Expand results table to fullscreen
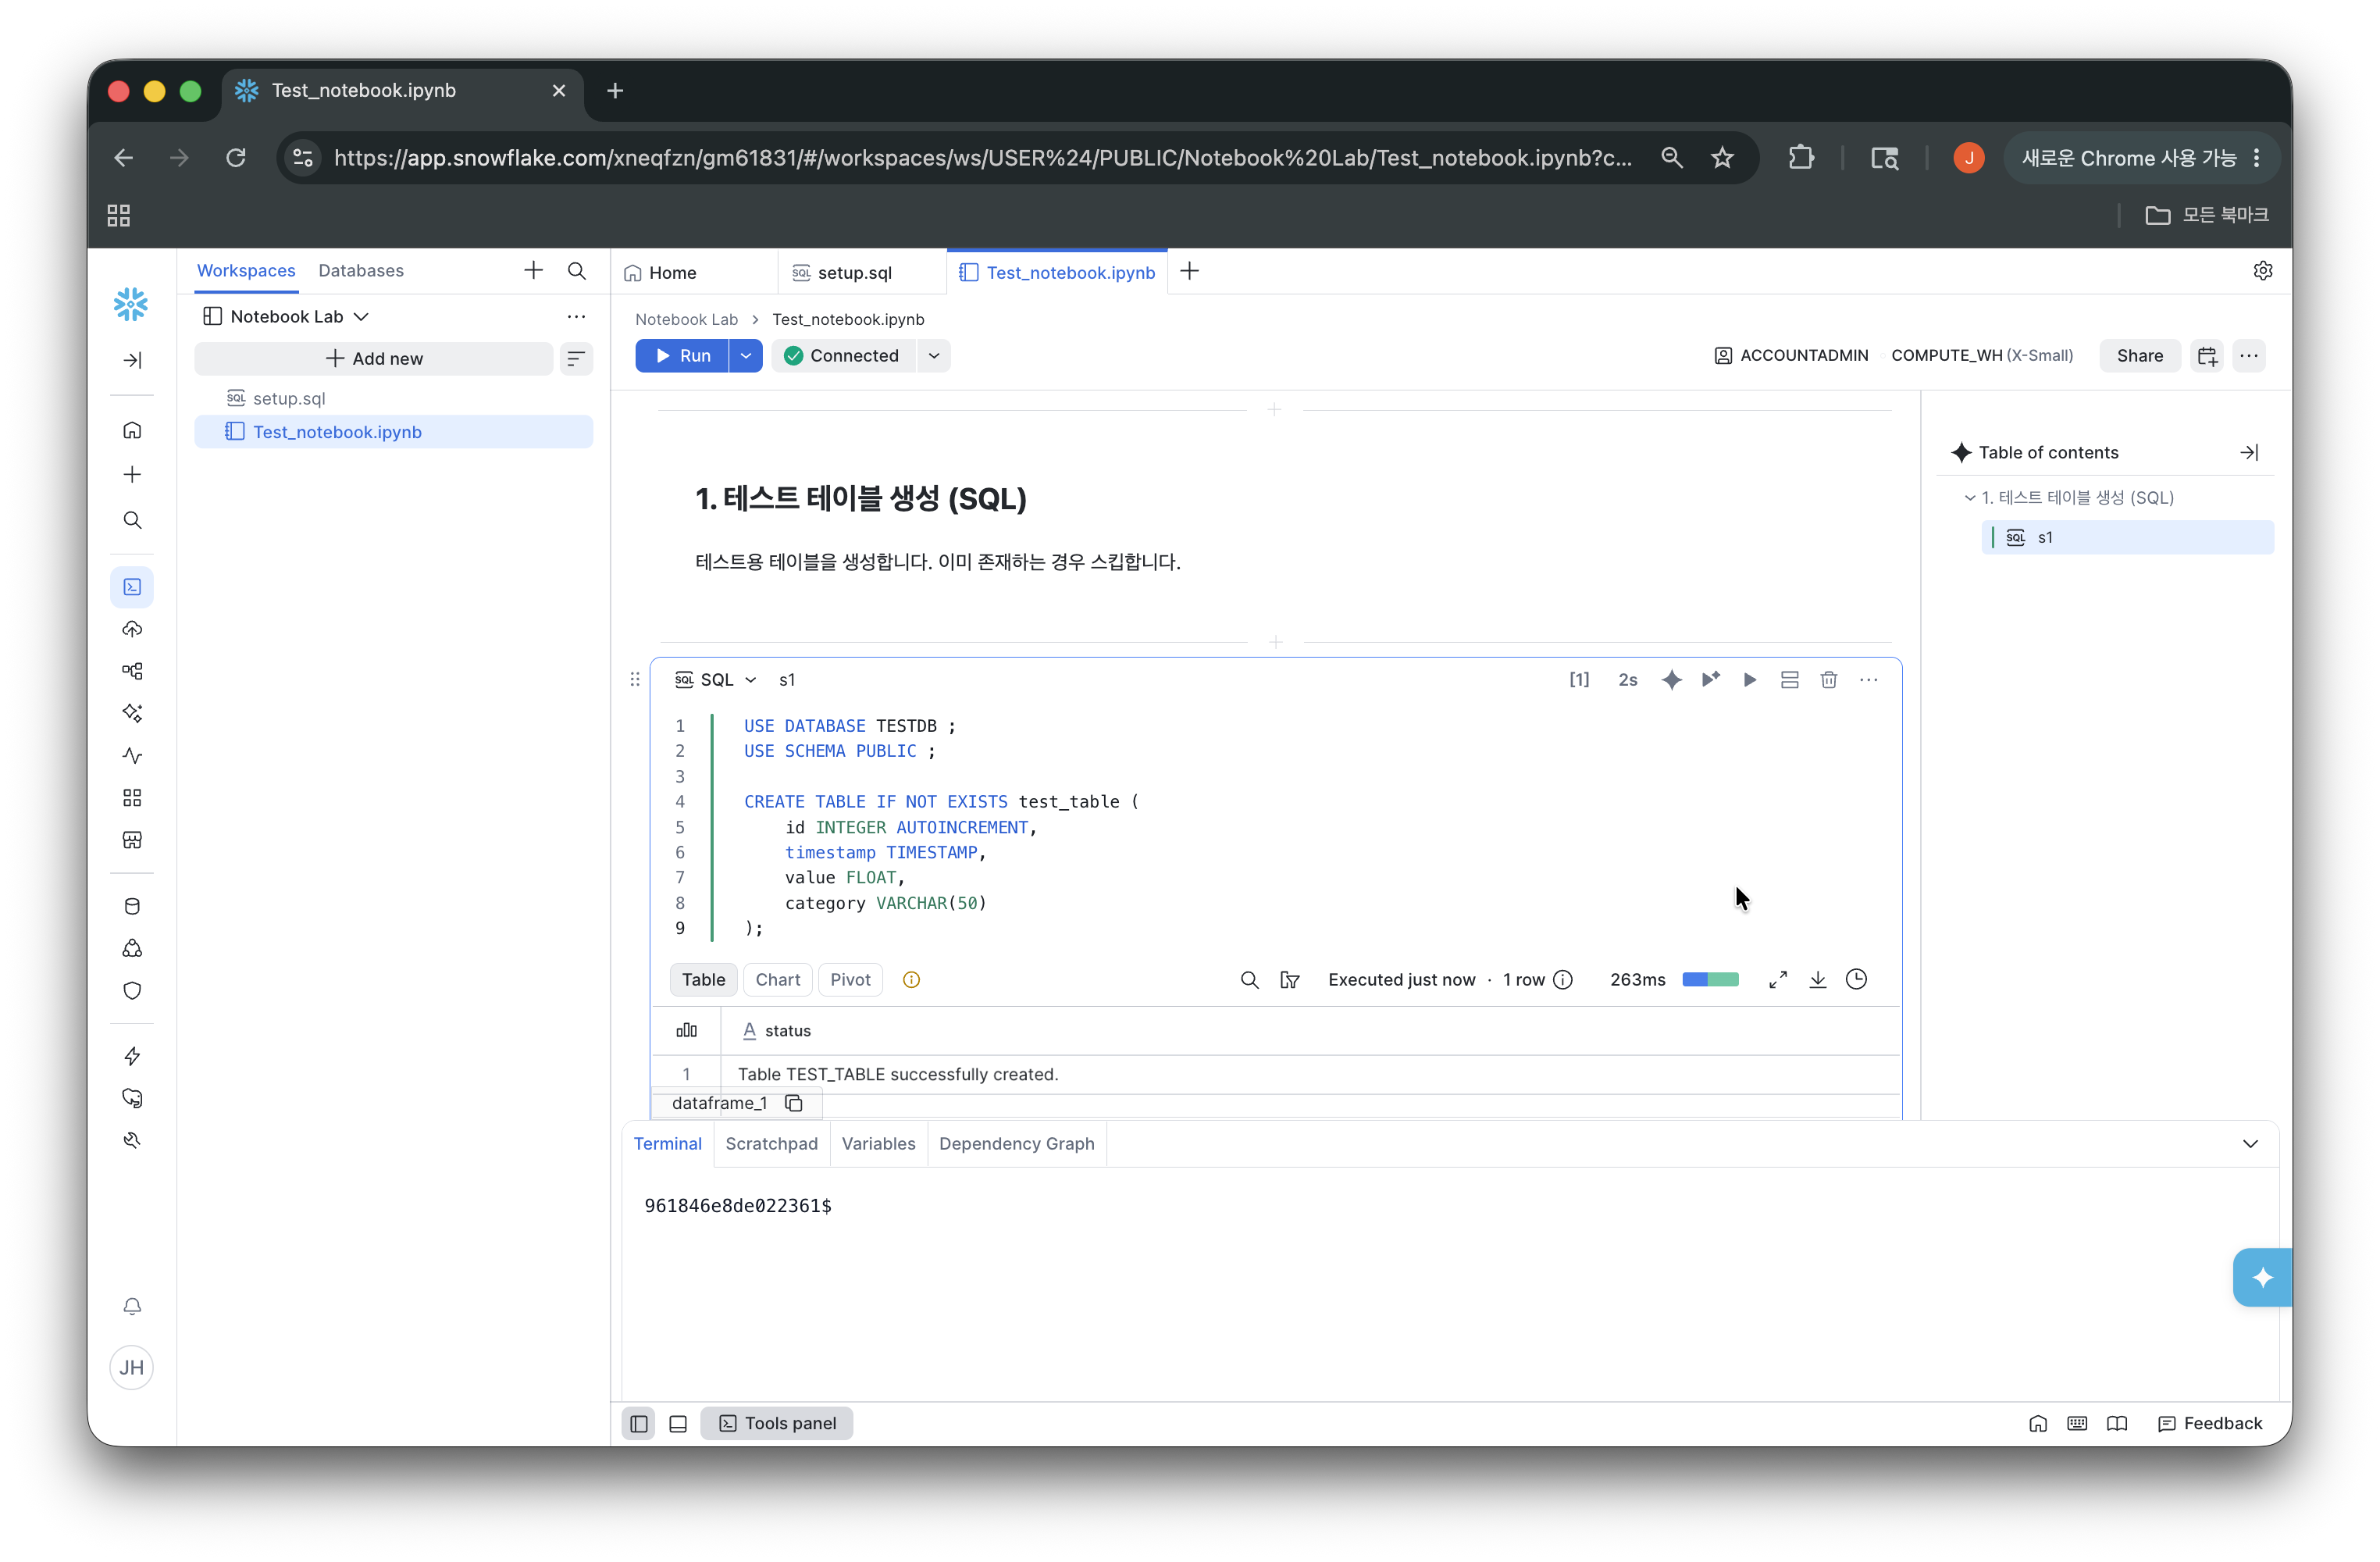The width and height of the screenshot is (2380, 1562). 1778,980
